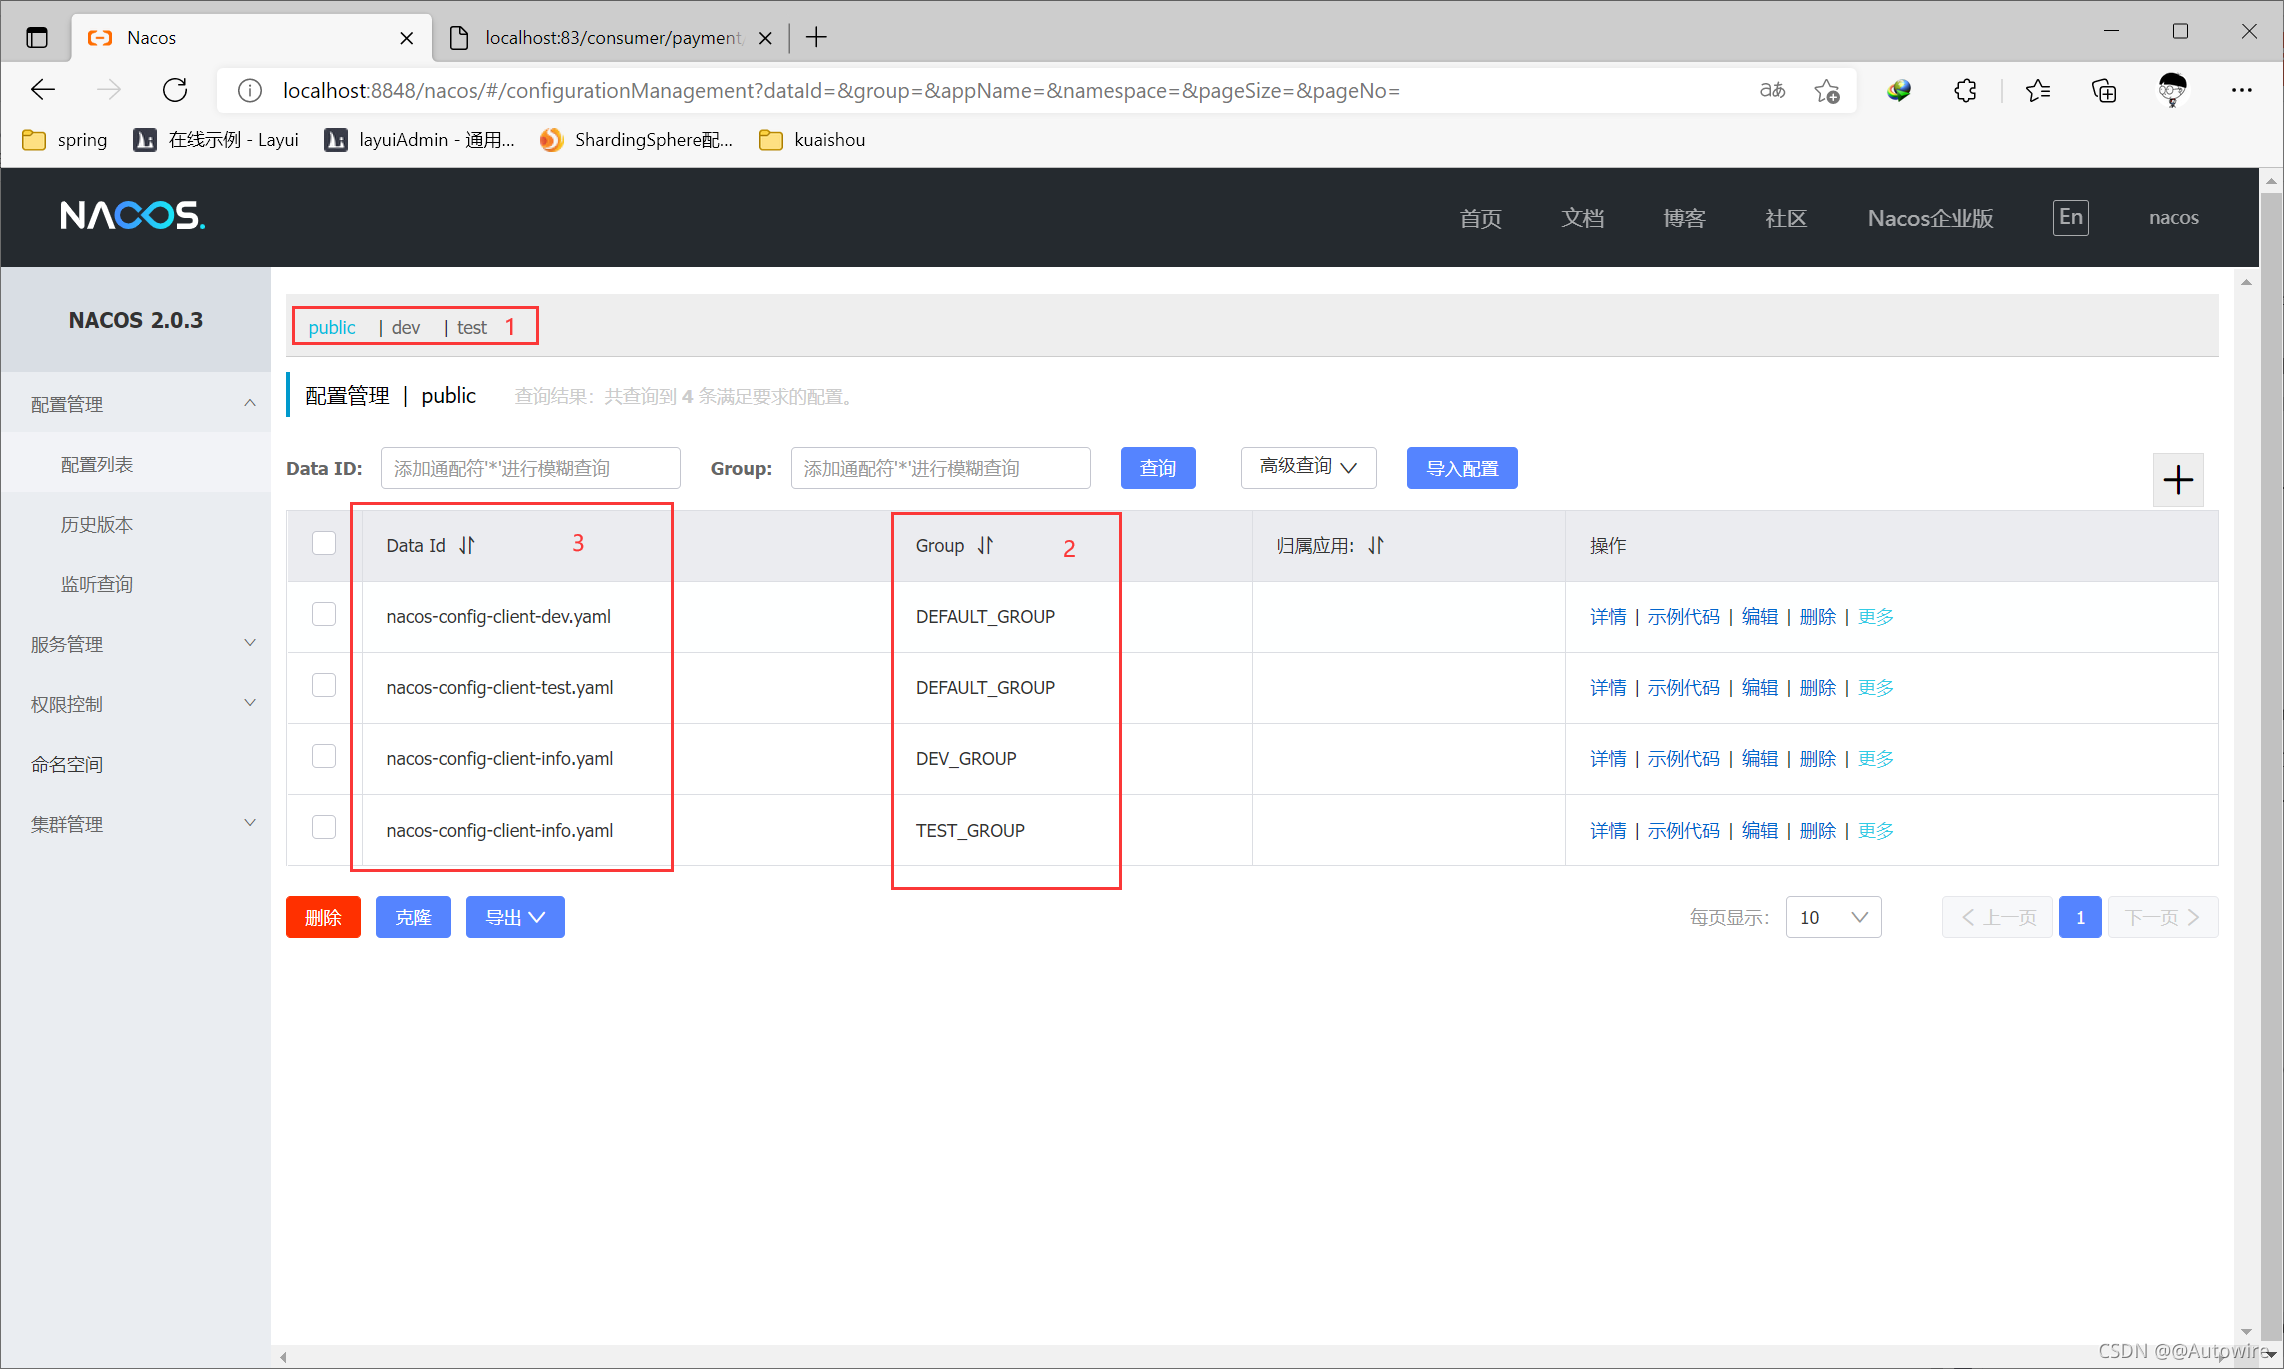The image size is (2284, 1369).
Task: Check the nacos-config-client-dev.yaml row
Action: tap(324, 614)
